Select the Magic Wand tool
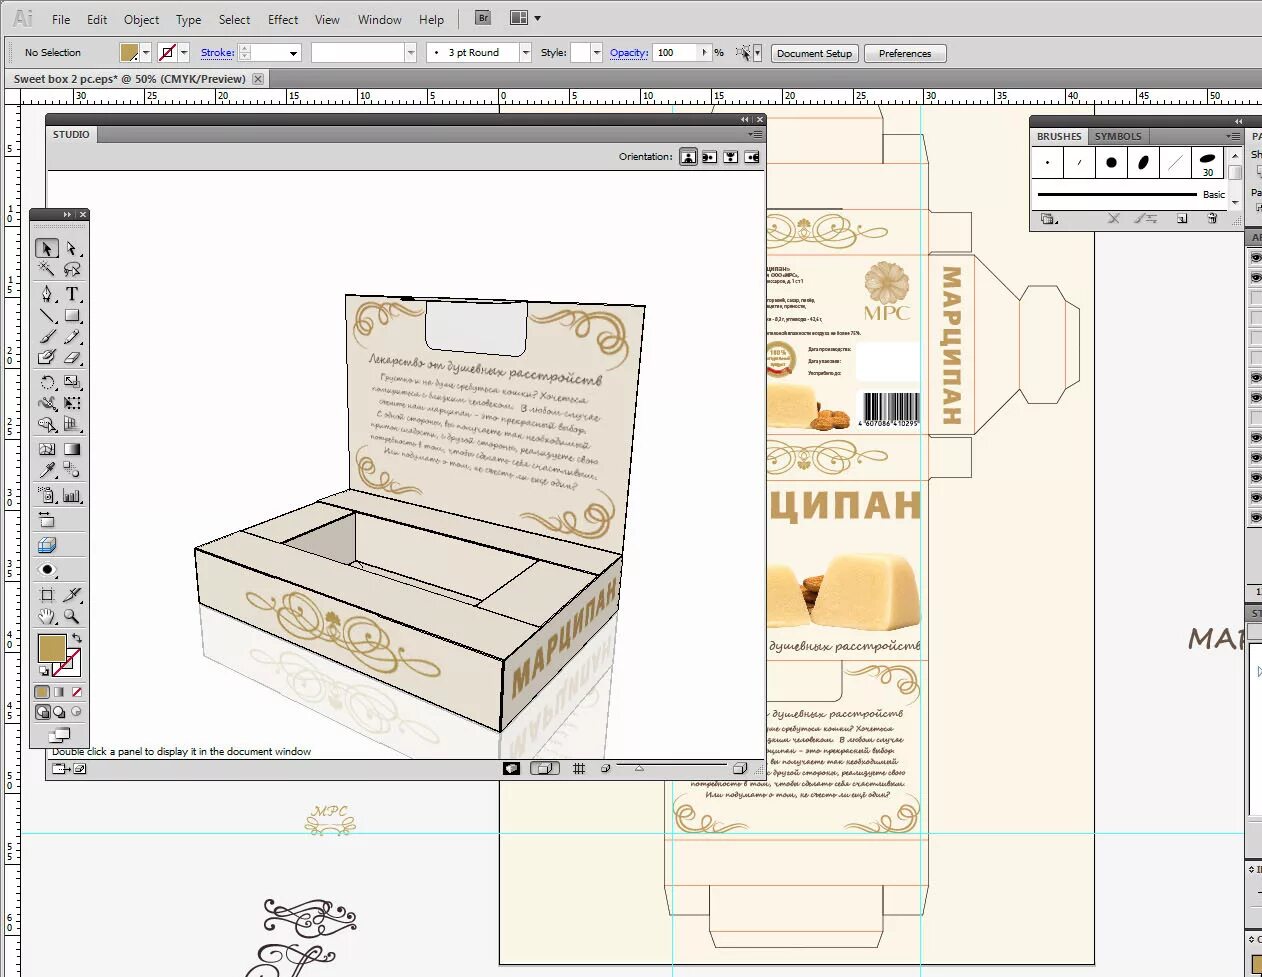1262x977 pixels. tap(47, 269)
